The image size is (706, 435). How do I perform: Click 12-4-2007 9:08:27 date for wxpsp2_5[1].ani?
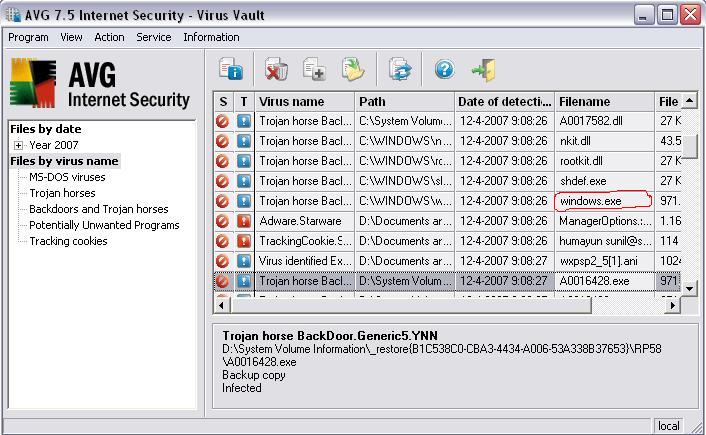coord(503,261)
